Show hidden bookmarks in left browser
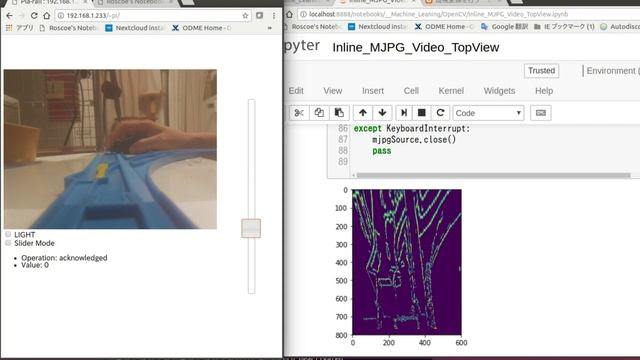Image resolution: width=640 pixels, height=360 pixels. point(269,28)
